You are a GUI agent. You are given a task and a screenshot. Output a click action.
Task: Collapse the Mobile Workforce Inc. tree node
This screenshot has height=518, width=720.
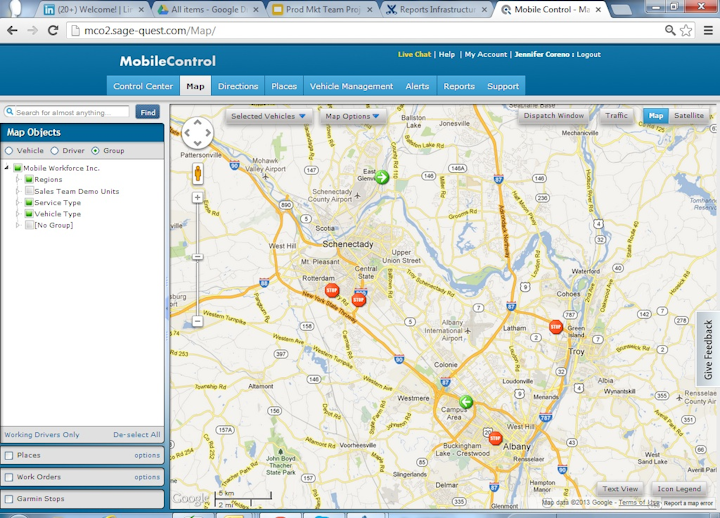[x=7, y=168]
